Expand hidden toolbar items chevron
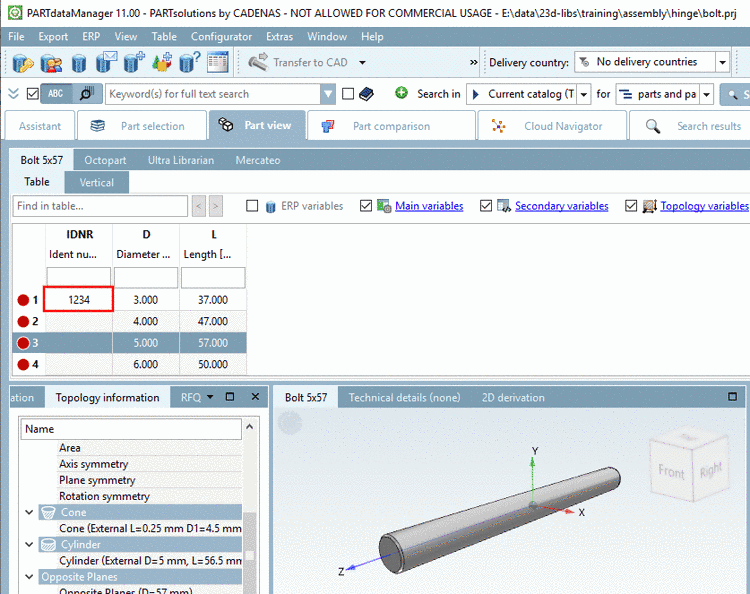The height and width of the screenshot is (594, 750). point(473,63)
